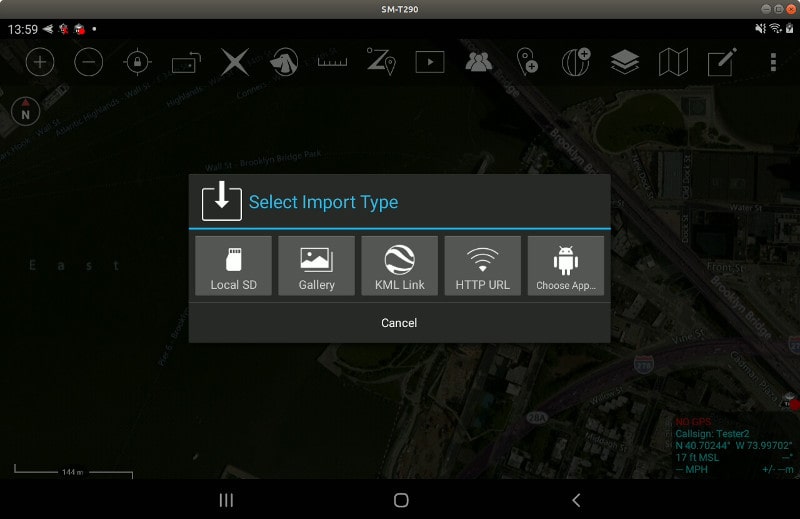
Task: Zoom in with the plus icon
Action: tap(40, 62)
